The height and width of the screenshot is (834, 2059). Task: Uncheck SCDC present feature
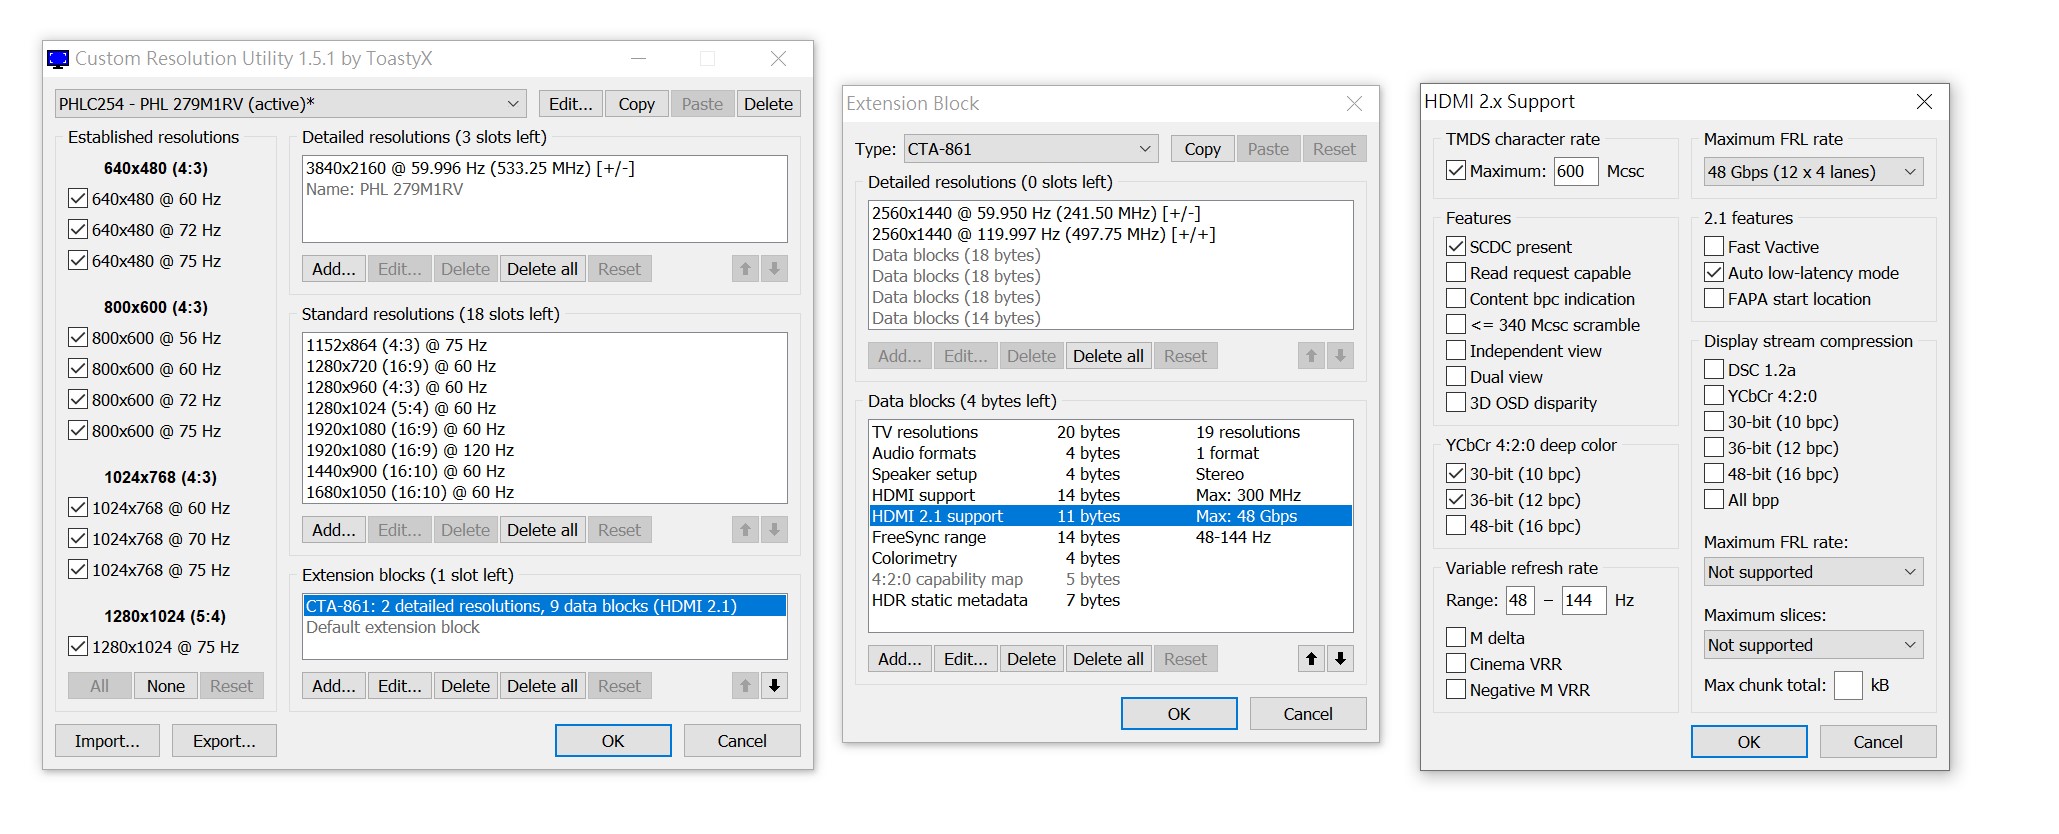click(1456, 247)
